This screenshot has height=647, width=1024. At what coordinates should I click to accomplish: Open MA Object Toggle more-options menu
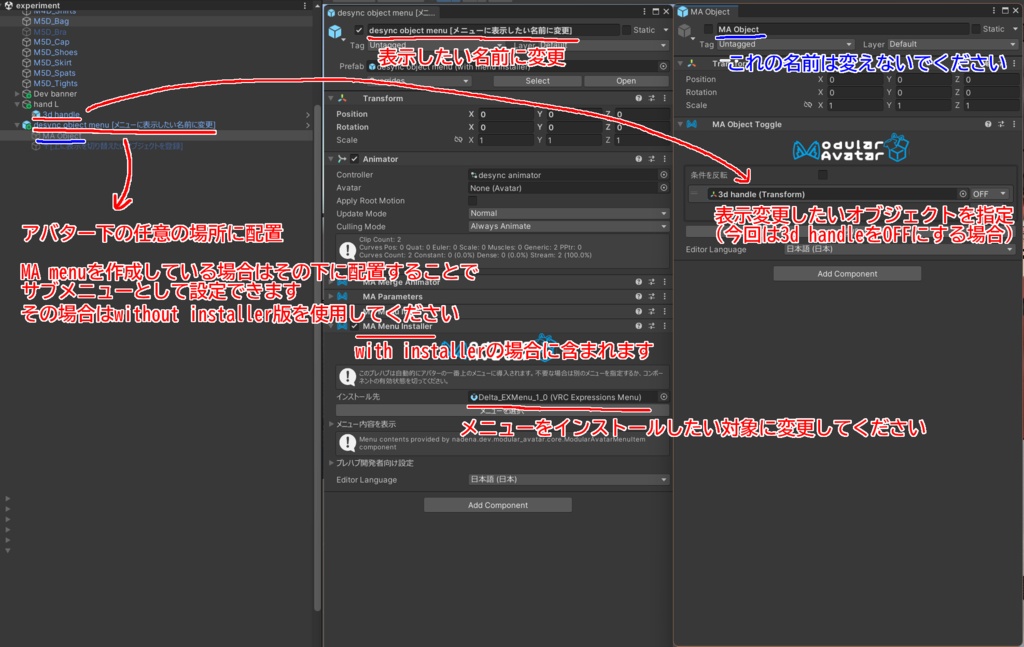1014,124
